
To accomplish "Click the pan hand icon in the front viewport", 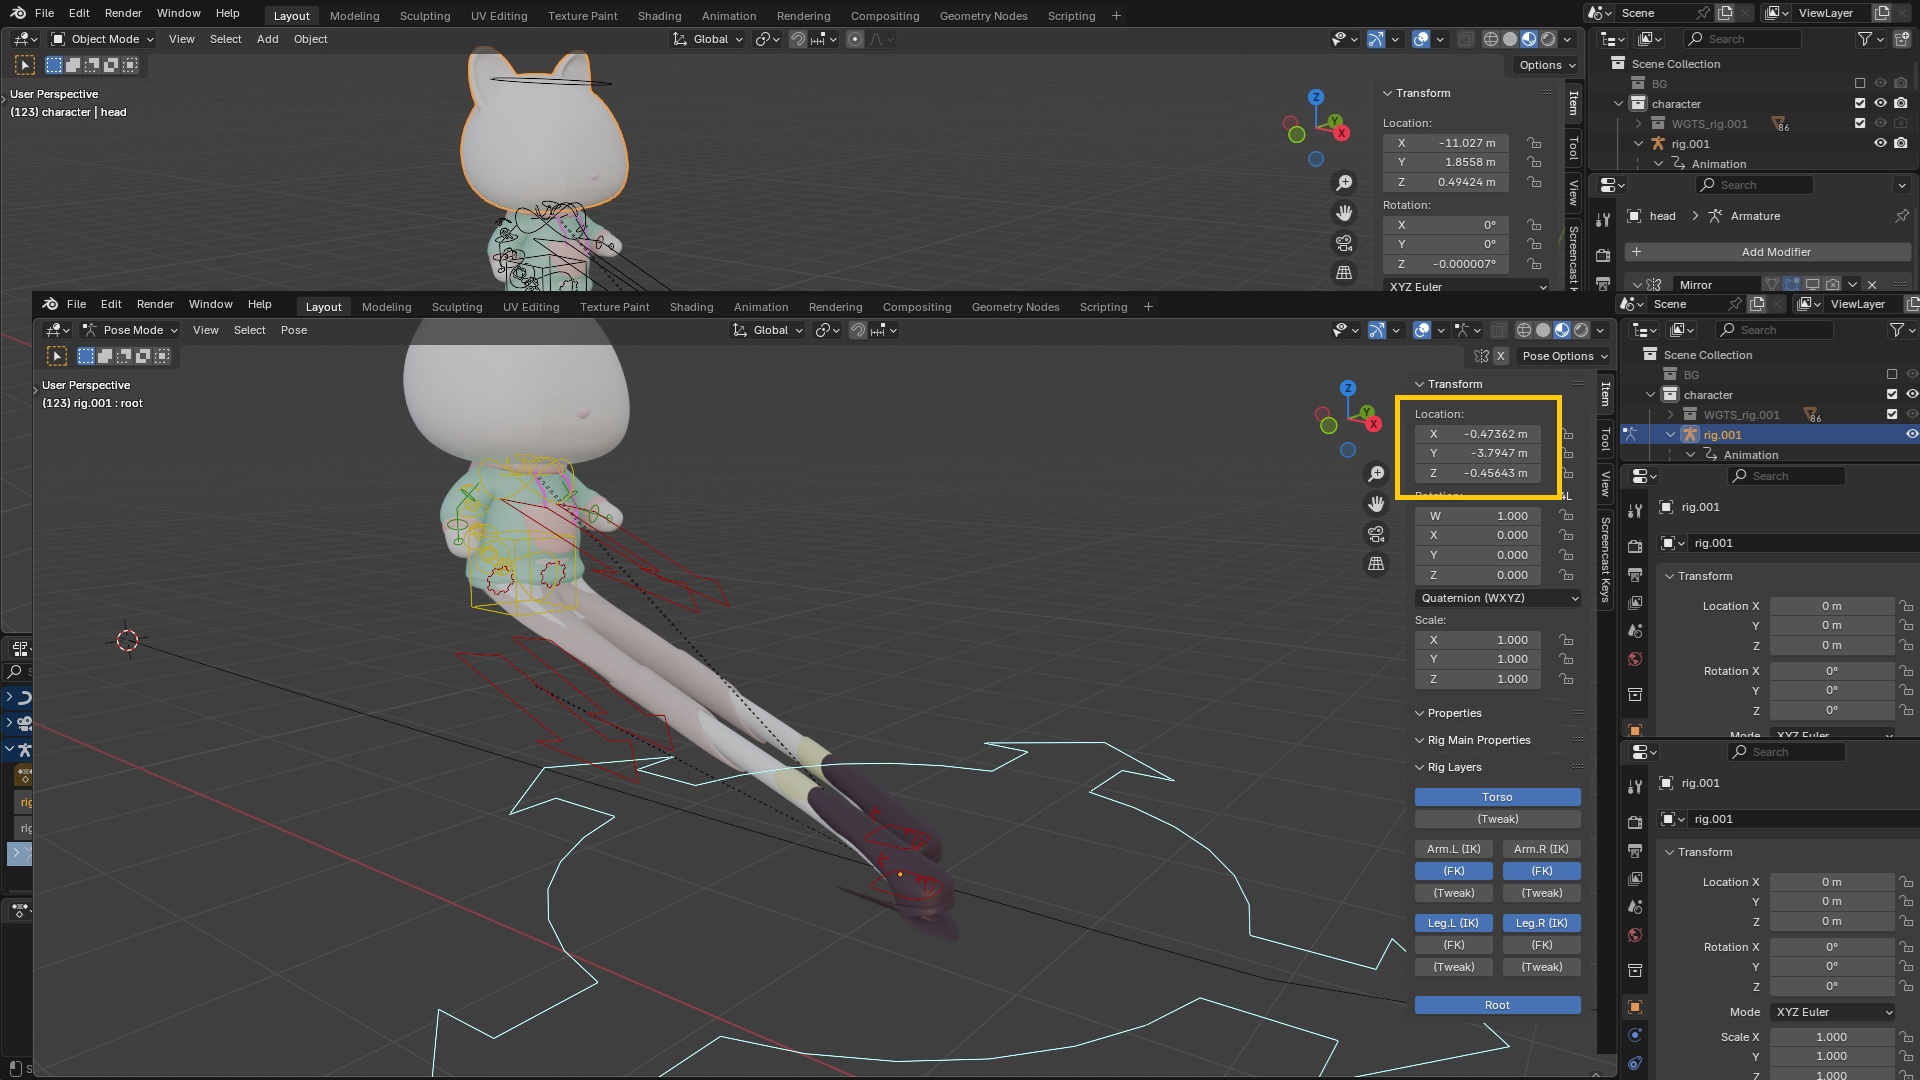I will pos(1376,504).
